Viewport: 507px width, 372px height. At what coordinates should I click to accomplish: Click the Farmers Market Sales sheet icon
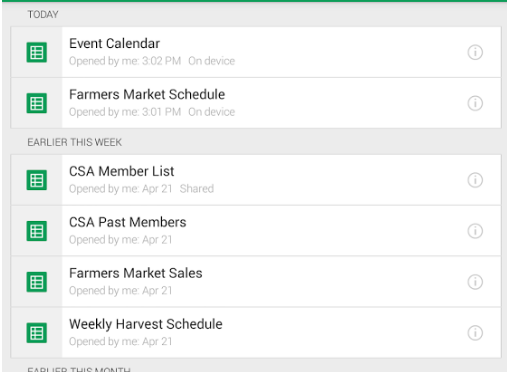coord(37,282)
